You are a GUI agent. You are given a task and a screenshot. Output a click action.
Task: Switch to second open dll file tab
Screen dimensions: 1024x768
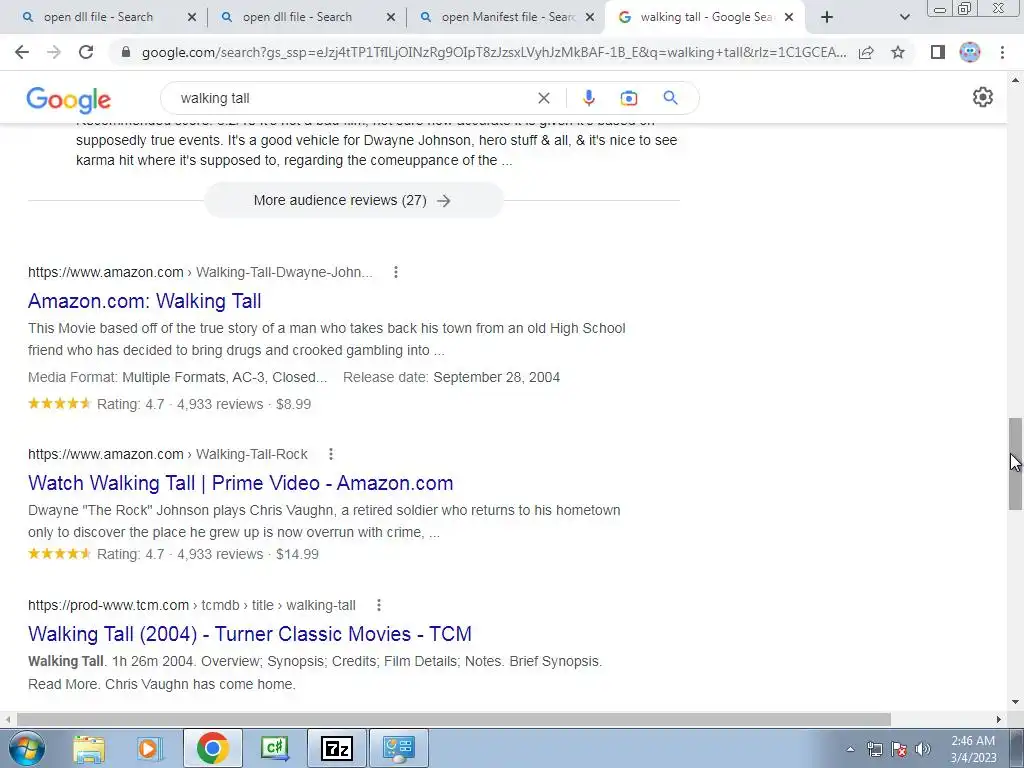[x=297, y=17]
